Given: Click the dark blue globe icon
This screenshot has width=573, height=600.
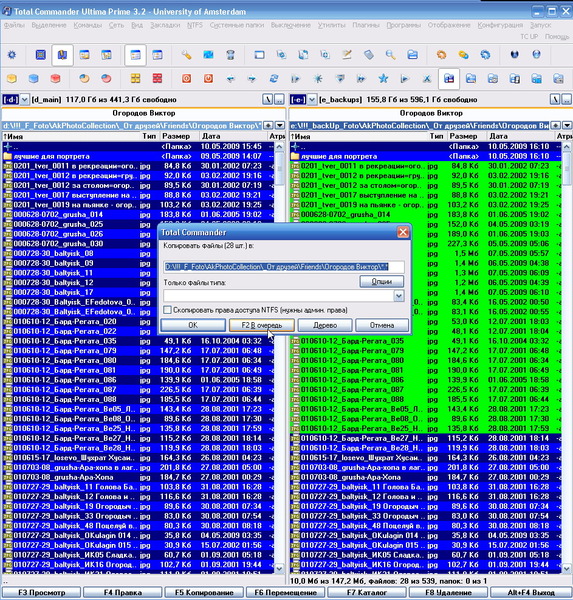Looking at the screenshot, I should [514, 55].
